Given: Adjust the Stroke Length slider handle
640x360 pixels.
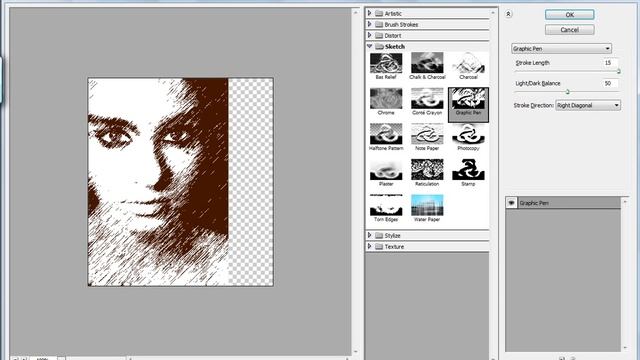Looking at the screenshot, I should point(618,71).
